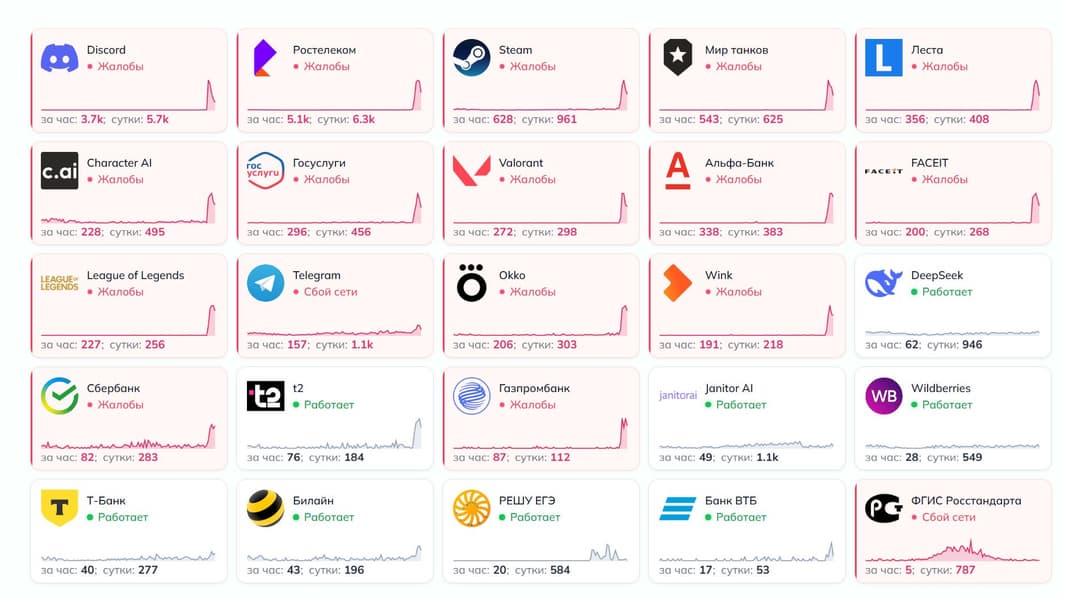This screenshot has height=599, width=1065.
Task: Click the Telegram paper plane icon
Action: [265, 283]
